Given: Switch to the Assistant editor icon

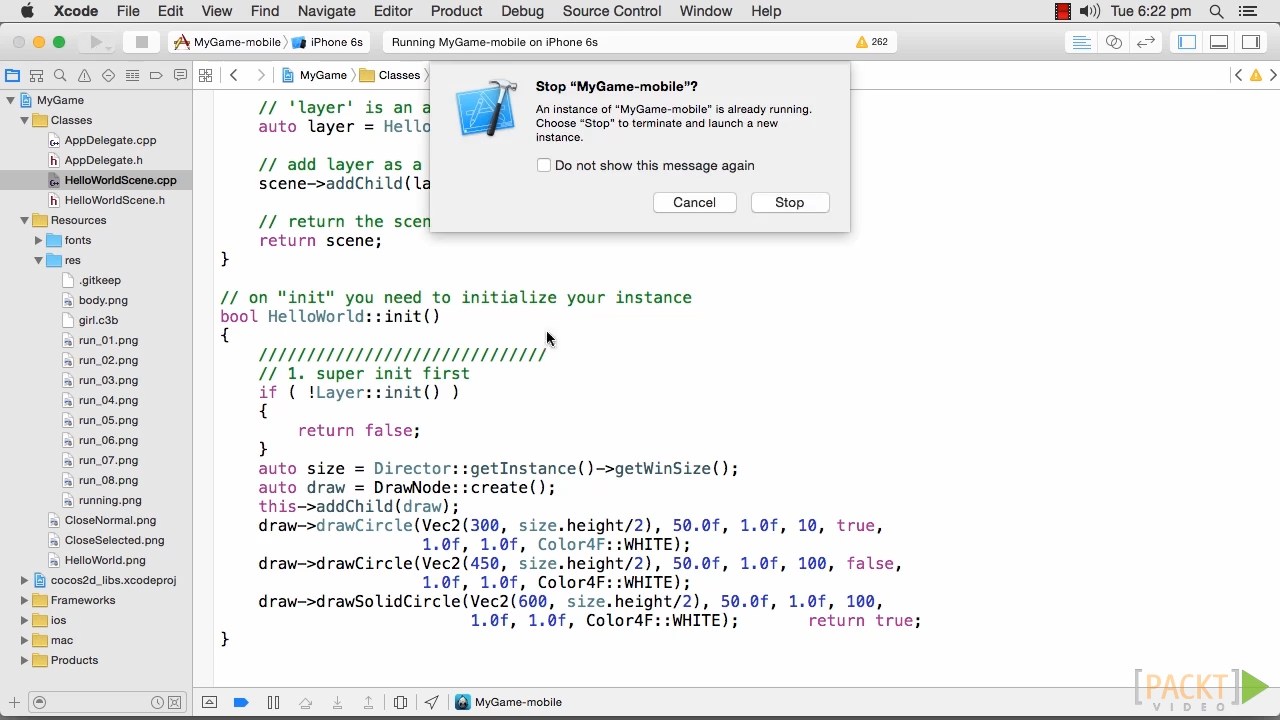Looking at the screenshot, I should pos(1113,42).
